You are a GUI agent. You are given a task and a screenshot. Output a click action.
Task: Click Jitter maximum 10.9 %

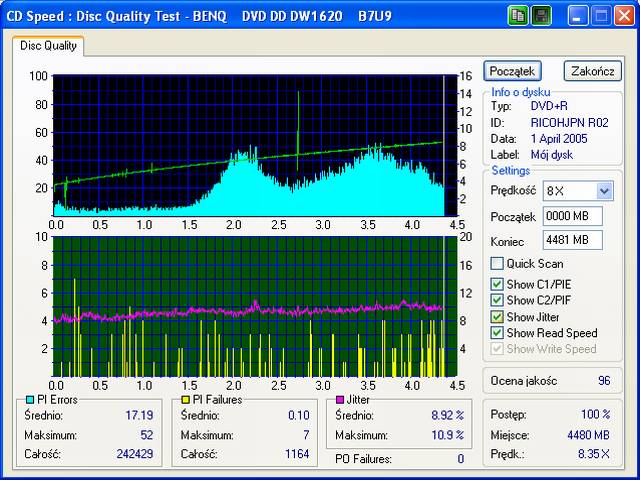pos(447,435)
